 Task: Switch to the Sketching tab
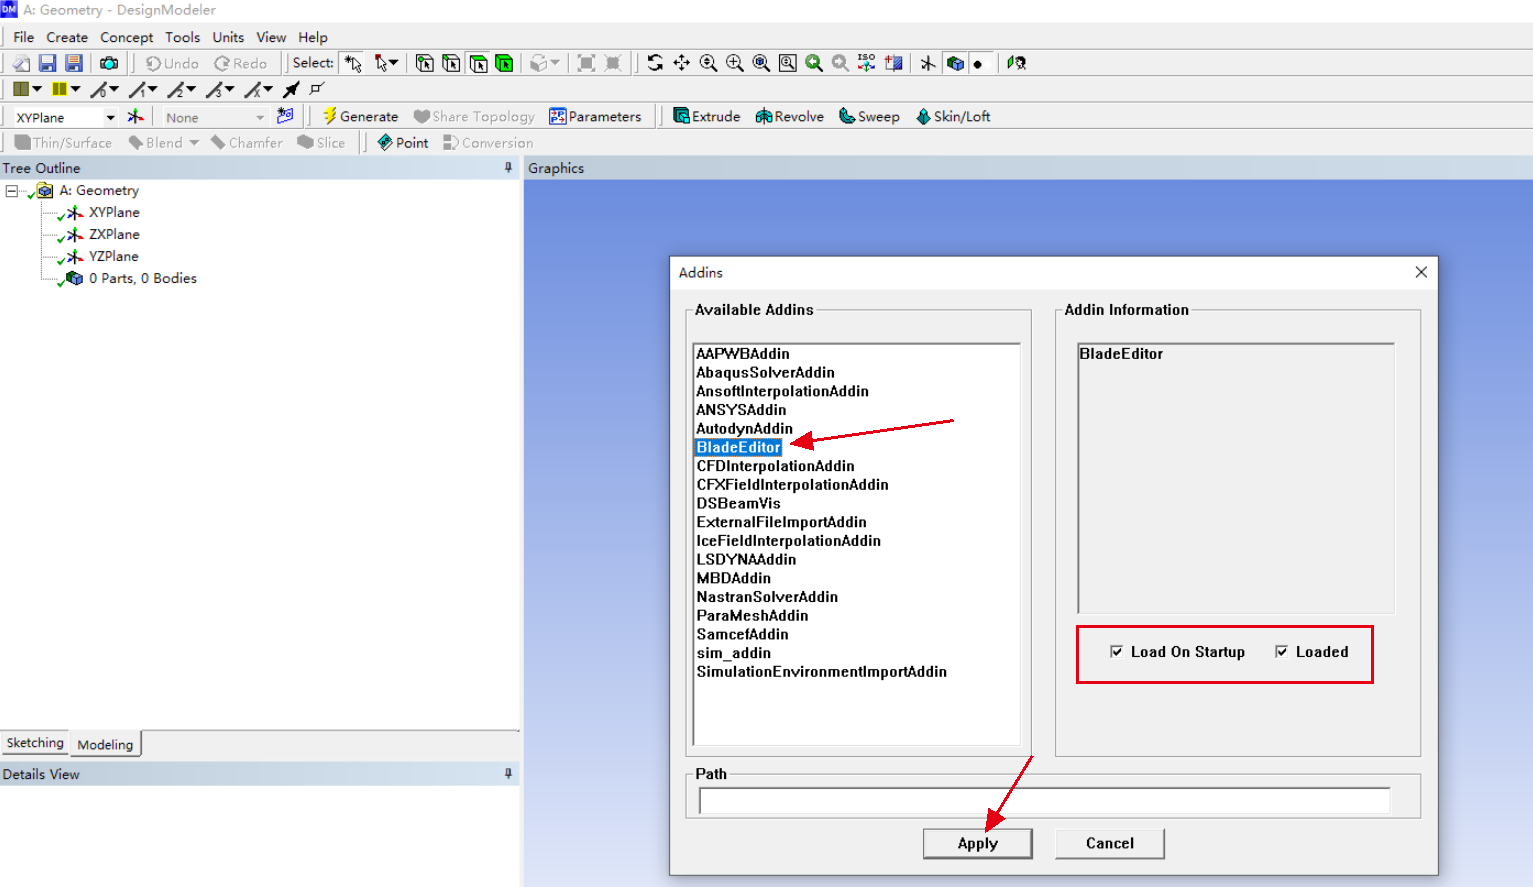pyautogui.click(x=35, y=743)
